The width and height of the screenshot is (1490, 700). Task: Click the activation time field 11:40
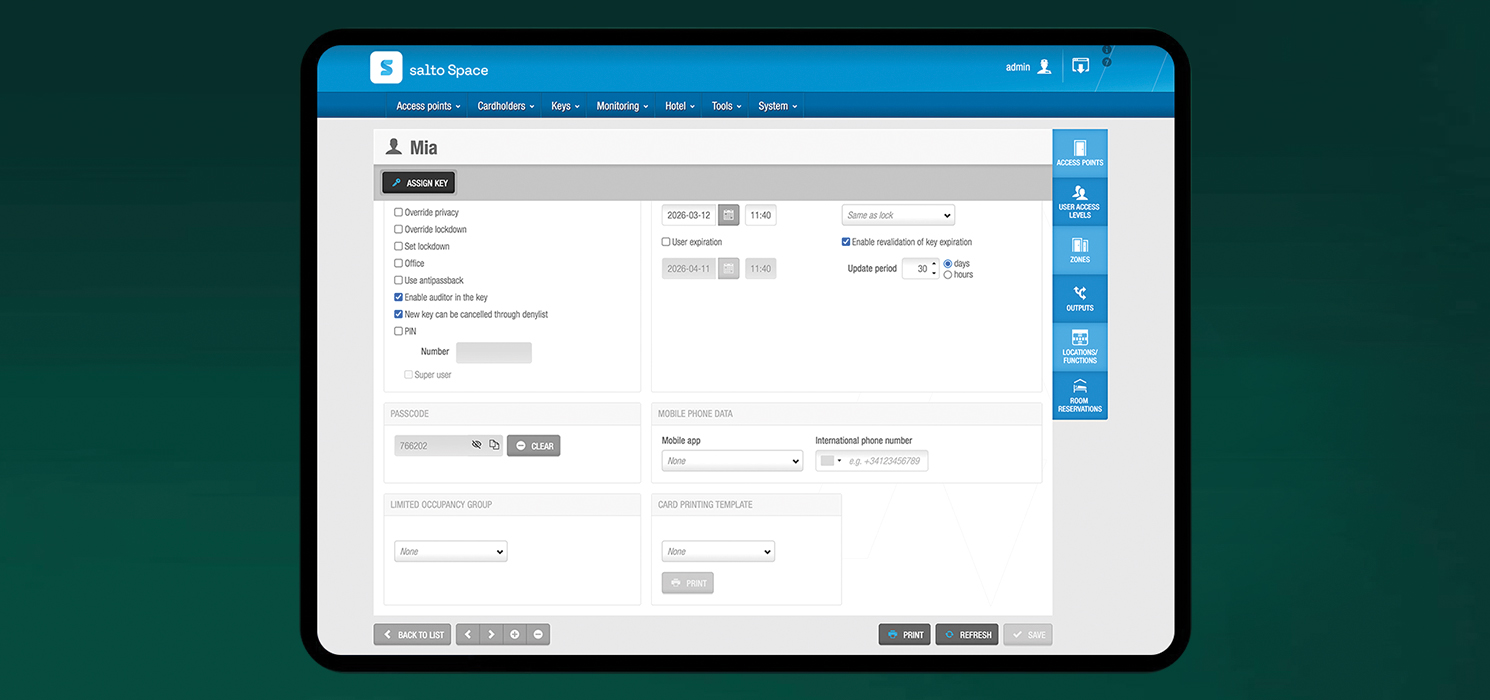pos(760,215)
